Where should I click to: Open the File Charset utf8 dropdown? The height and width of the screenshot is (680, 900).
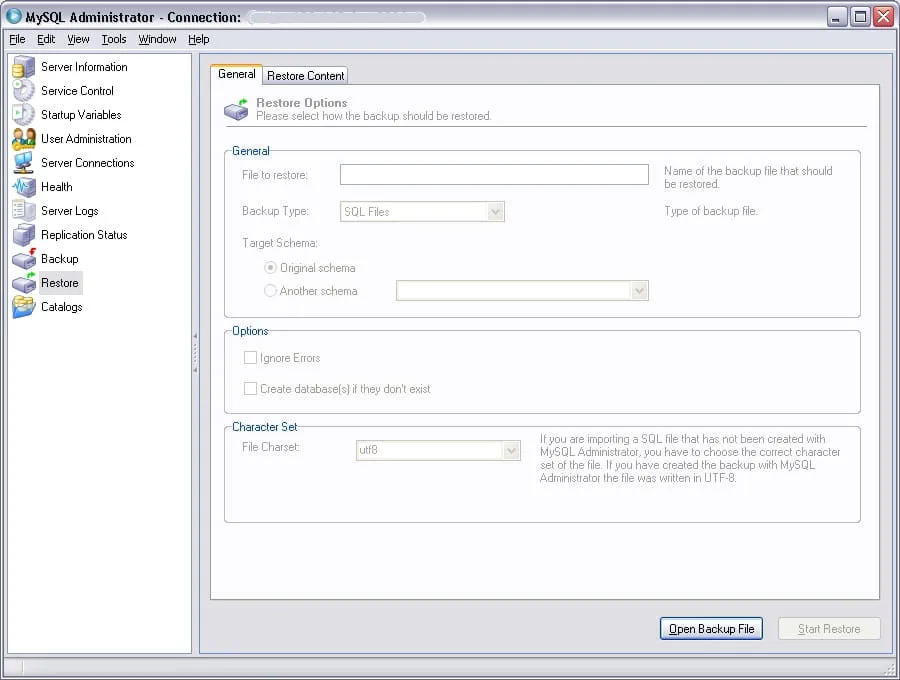point(512,450)
